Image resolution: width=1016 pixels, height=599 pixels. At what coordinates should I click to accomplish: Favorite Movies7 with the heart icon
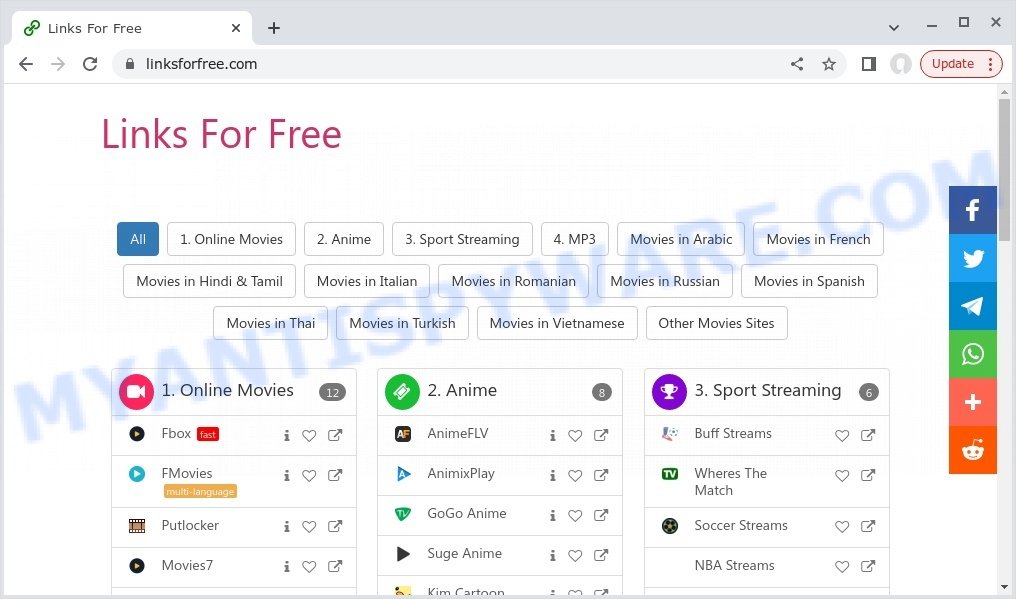(x=309, y=567)
